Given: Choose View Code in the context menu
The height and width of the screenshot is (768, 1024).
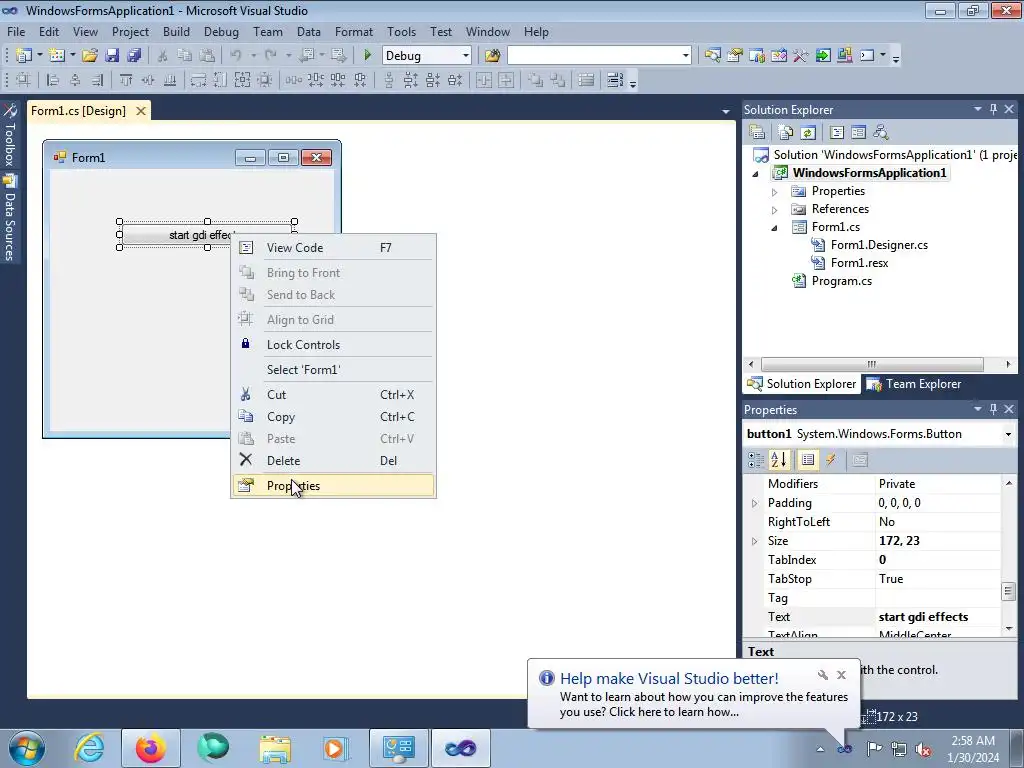Looking at the screenshot, I should 333,248.
